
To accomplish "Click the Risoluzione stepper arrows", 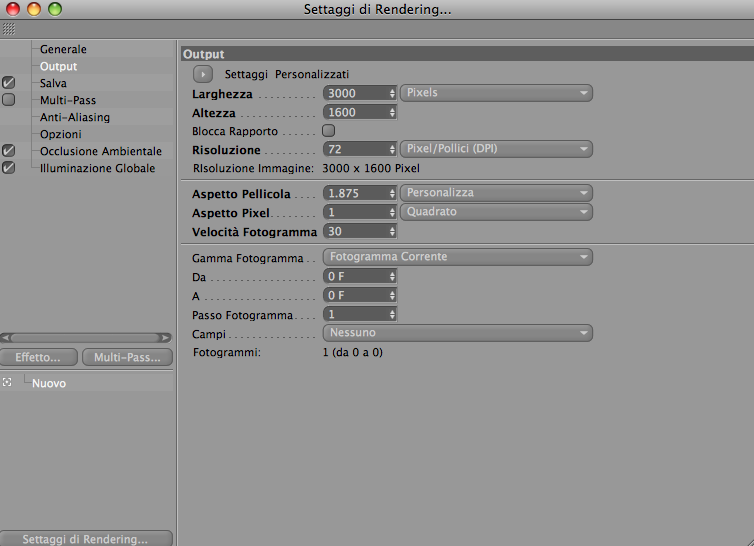I will click(x=393, y=149).
